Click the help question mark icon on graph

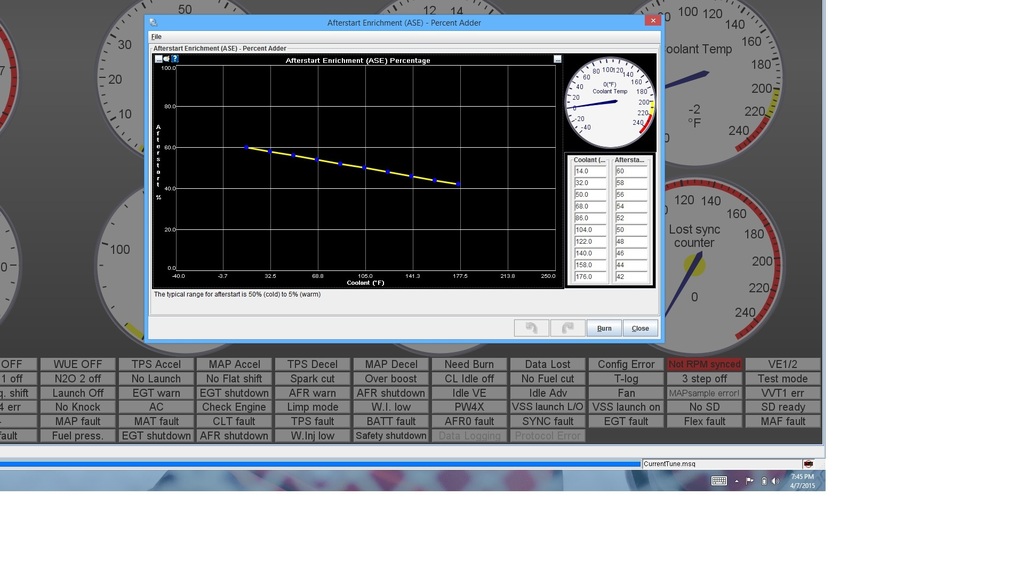pyautogui.click(x=175, y=59)
